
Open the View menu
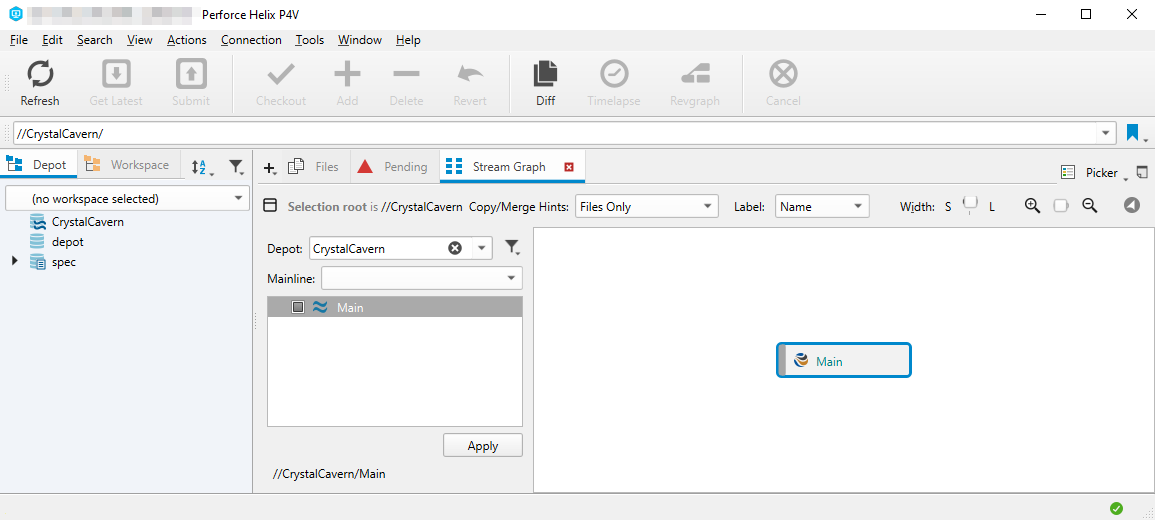tap(140, 40)
